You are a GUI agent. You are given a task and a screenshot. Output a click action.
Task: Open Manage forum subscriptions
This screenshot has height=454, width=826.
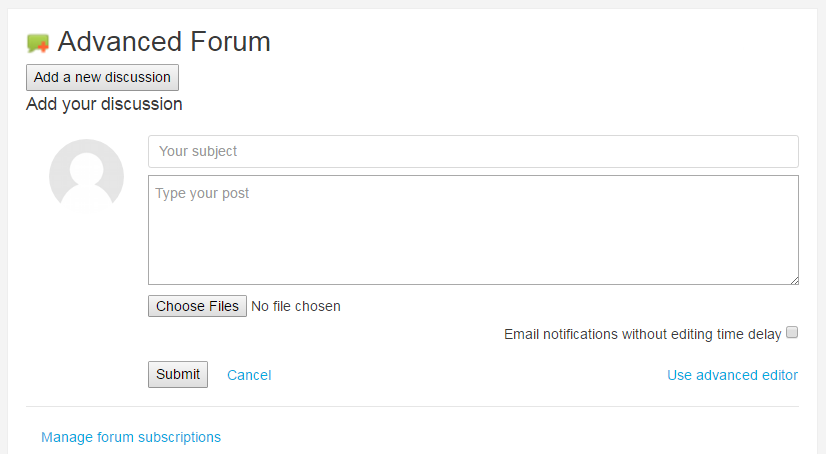(x=131, y=437)
